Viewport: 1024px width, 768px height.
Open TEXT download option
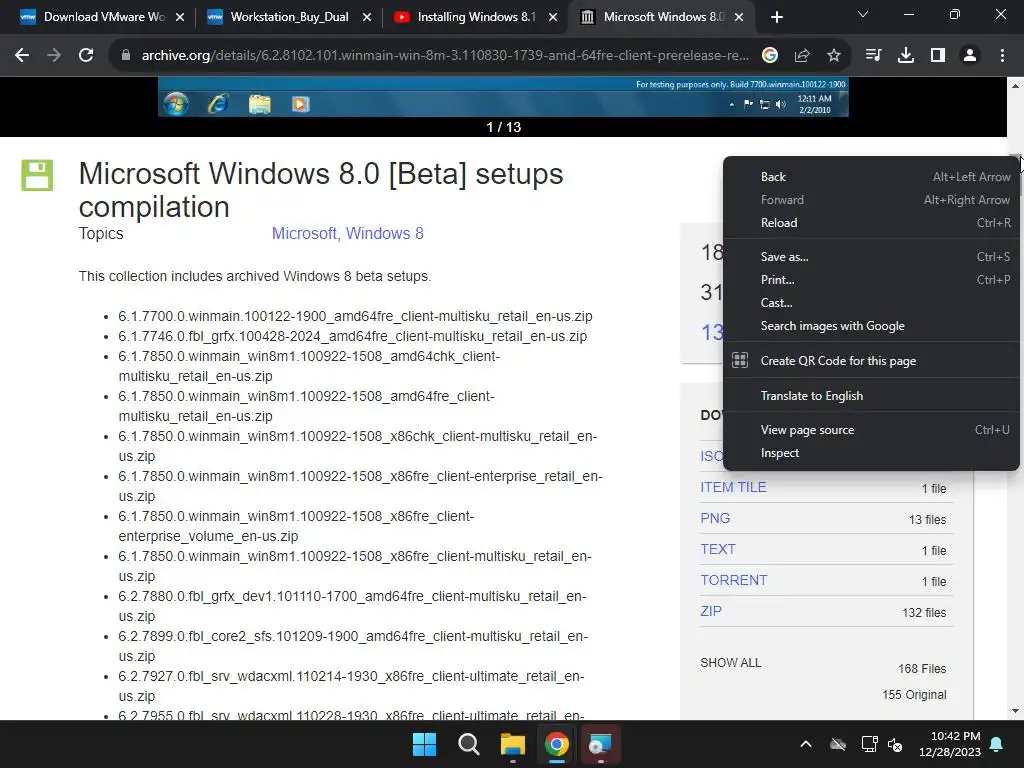pyautogui.click(x=718, y=549)
